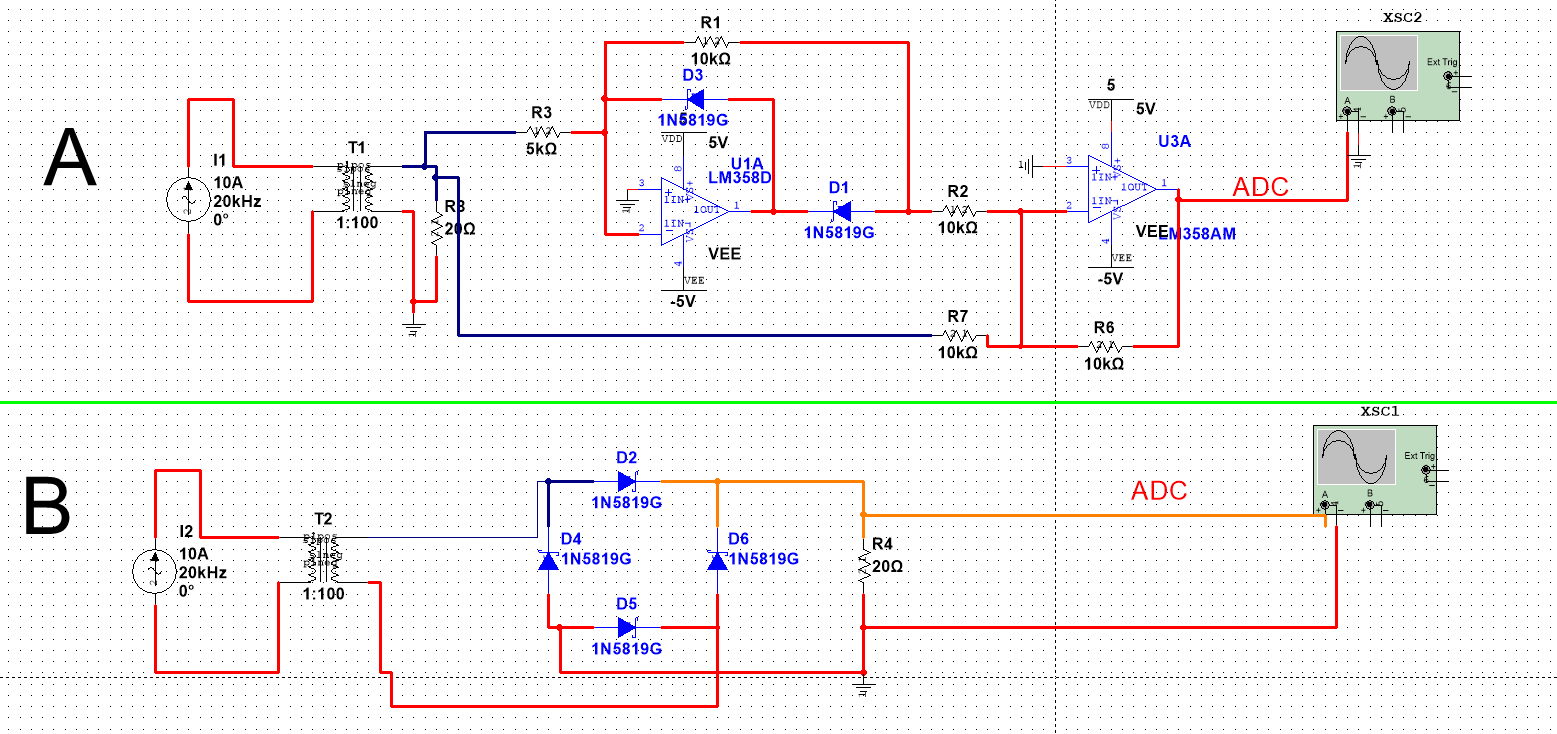
Task: Click the 1N5819G label next to D6
Action: [x=763, y=558]
